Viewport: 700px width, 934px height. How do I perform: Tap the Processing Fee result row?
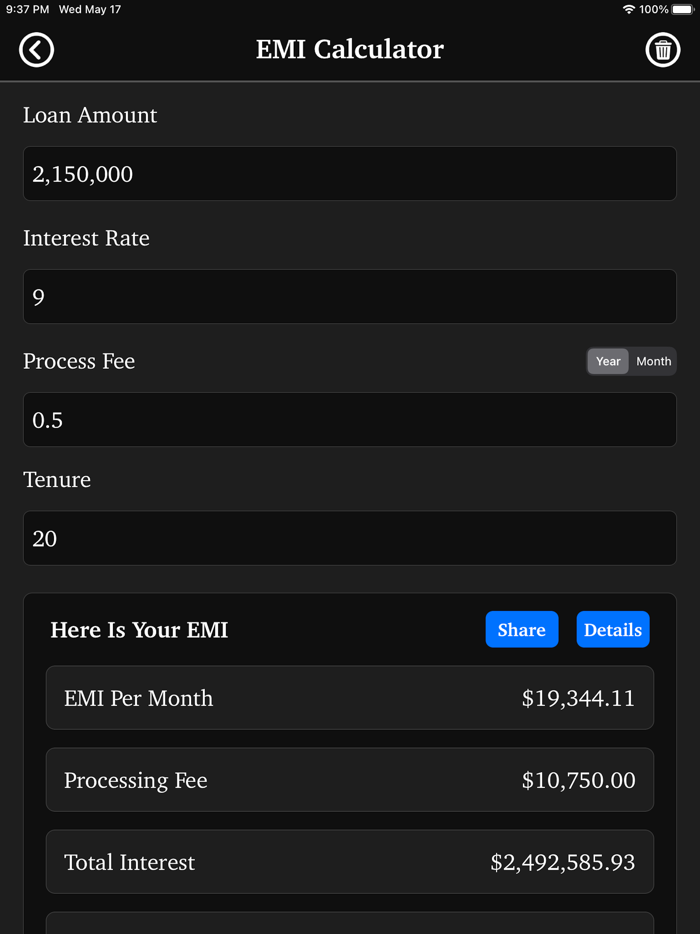350,780
